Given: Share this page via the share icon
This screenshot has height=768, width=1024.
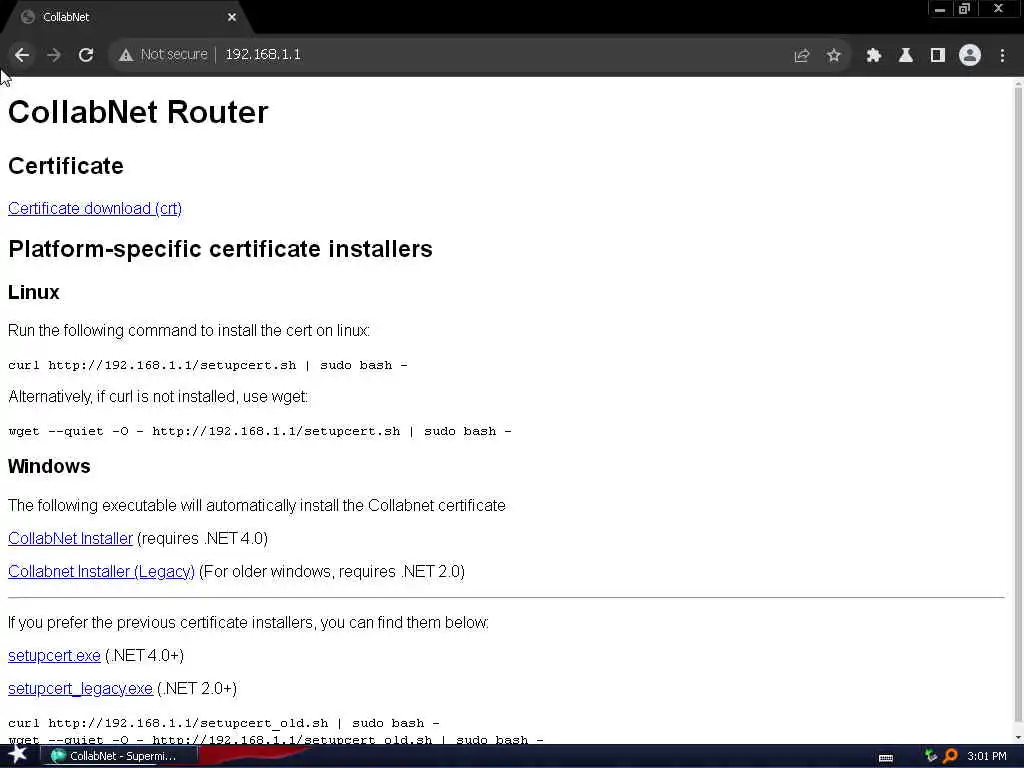Looking at the screenshot, I should point(802,56).
